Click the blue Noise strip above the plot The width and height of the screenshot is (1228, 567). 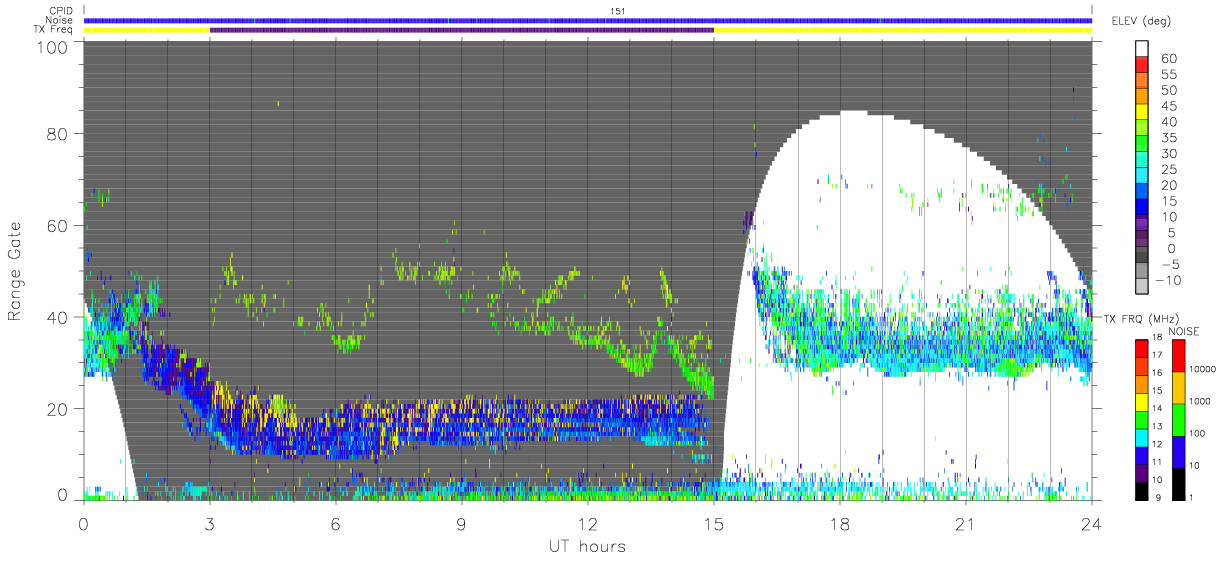(588, 20)
